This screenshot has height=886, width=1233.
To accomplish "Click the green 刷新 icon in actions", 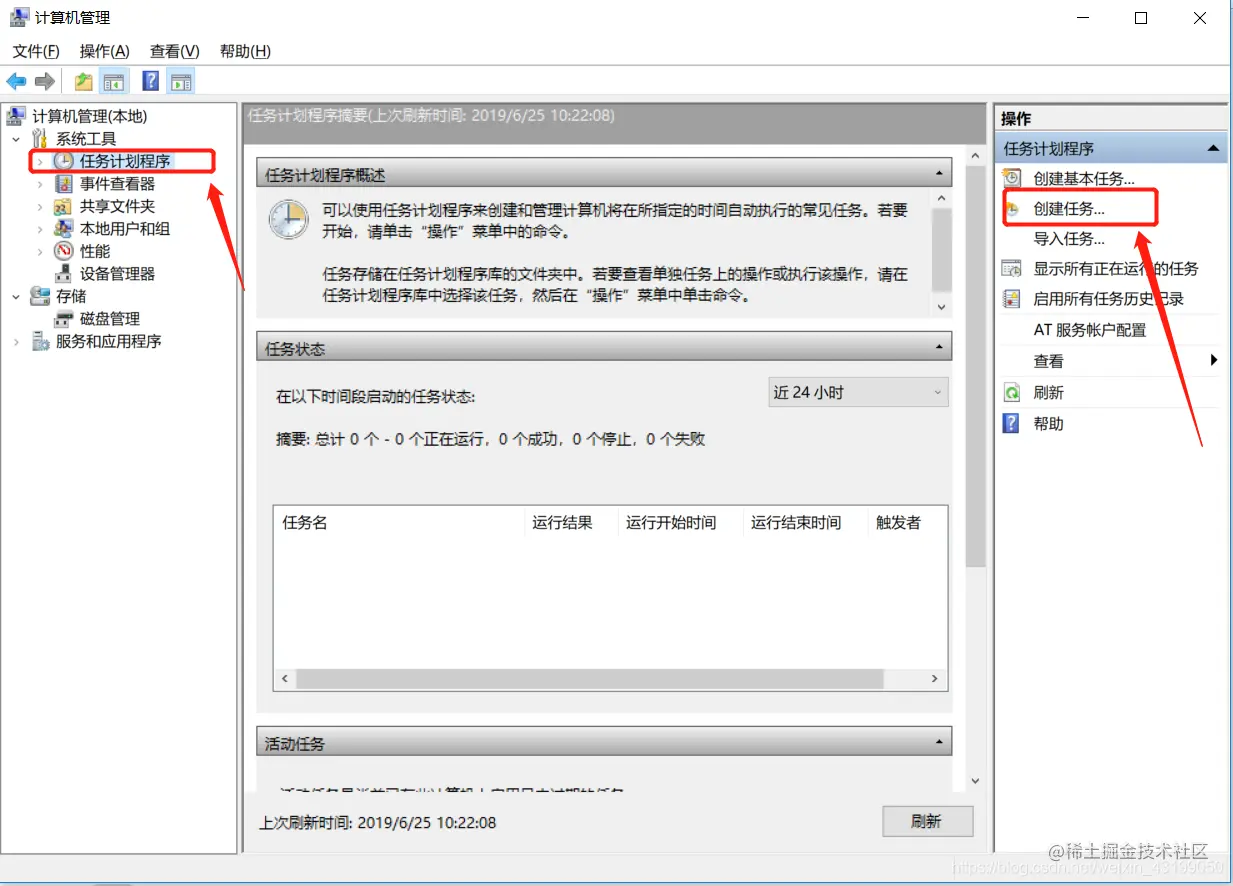I will pos(1012,393).
